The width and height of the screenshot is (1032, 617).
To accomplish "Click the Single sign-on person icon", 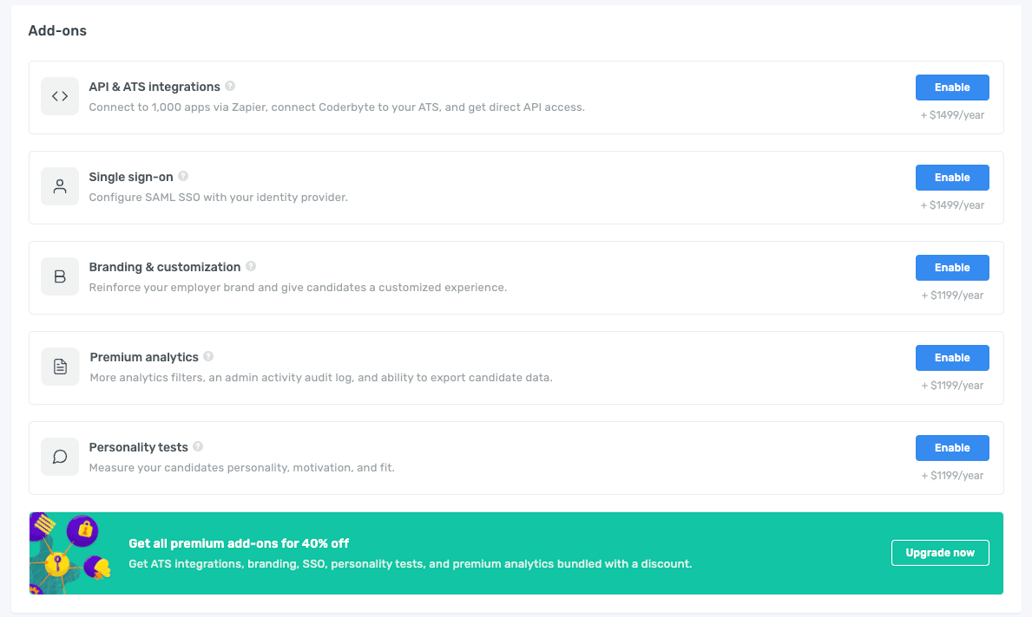I will click(x=59, y=186).
